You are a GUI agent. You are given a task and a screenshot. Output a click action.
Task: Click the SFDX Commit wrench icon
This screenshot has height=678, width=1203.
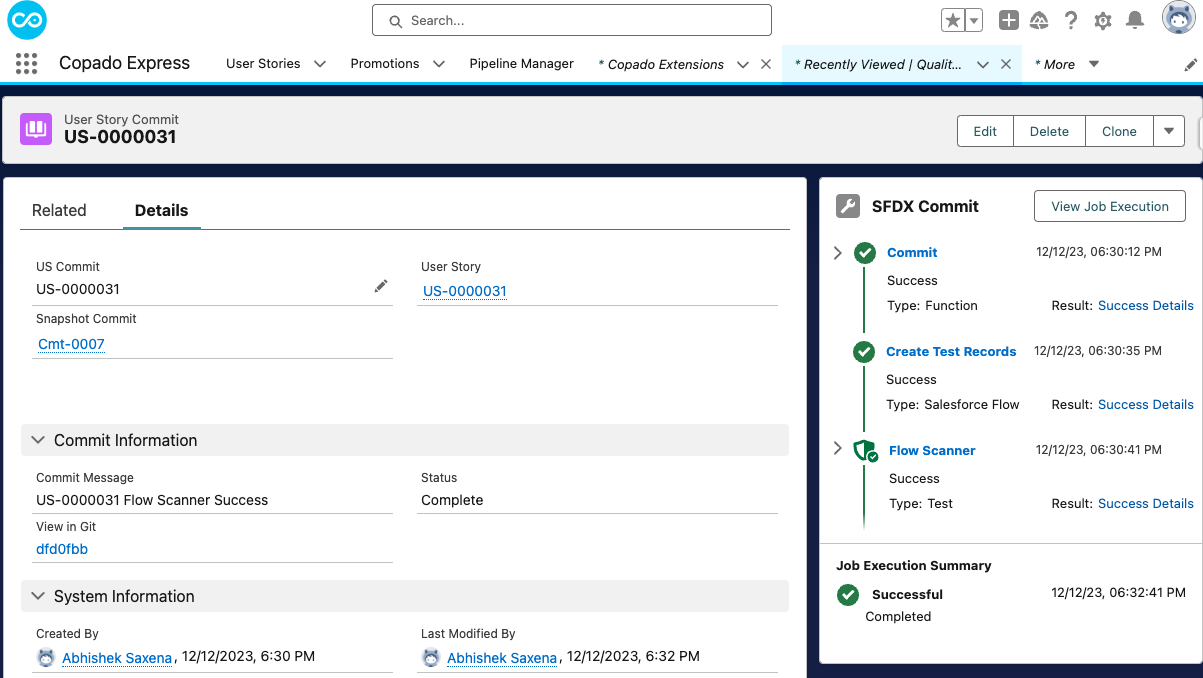(847, 206)
